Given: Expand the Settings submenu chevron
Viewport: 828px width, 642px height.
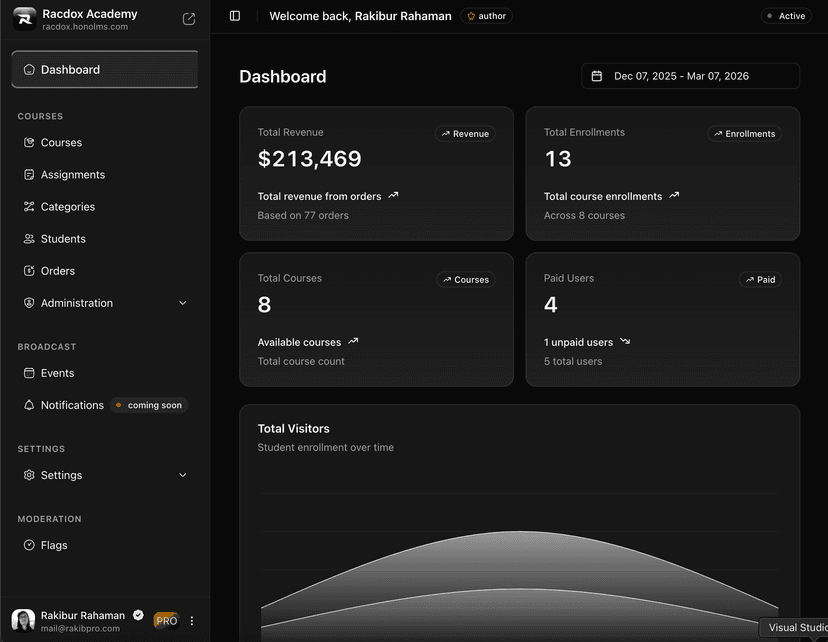Looking at the screenshot, I should [183, 475].
